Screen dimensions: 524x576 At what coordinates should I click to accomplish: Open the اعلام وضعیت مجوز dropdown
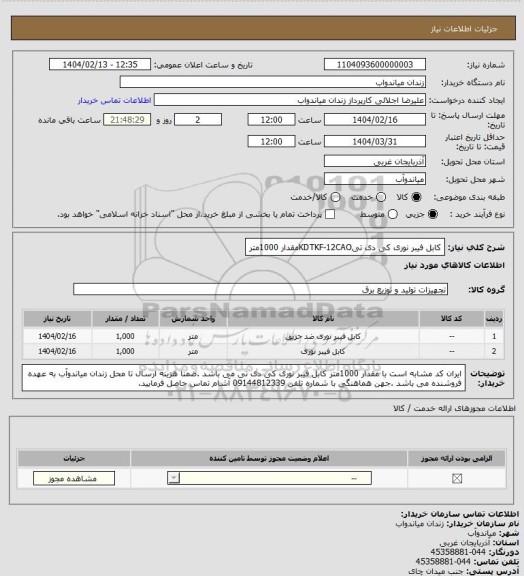pos(269,478)
